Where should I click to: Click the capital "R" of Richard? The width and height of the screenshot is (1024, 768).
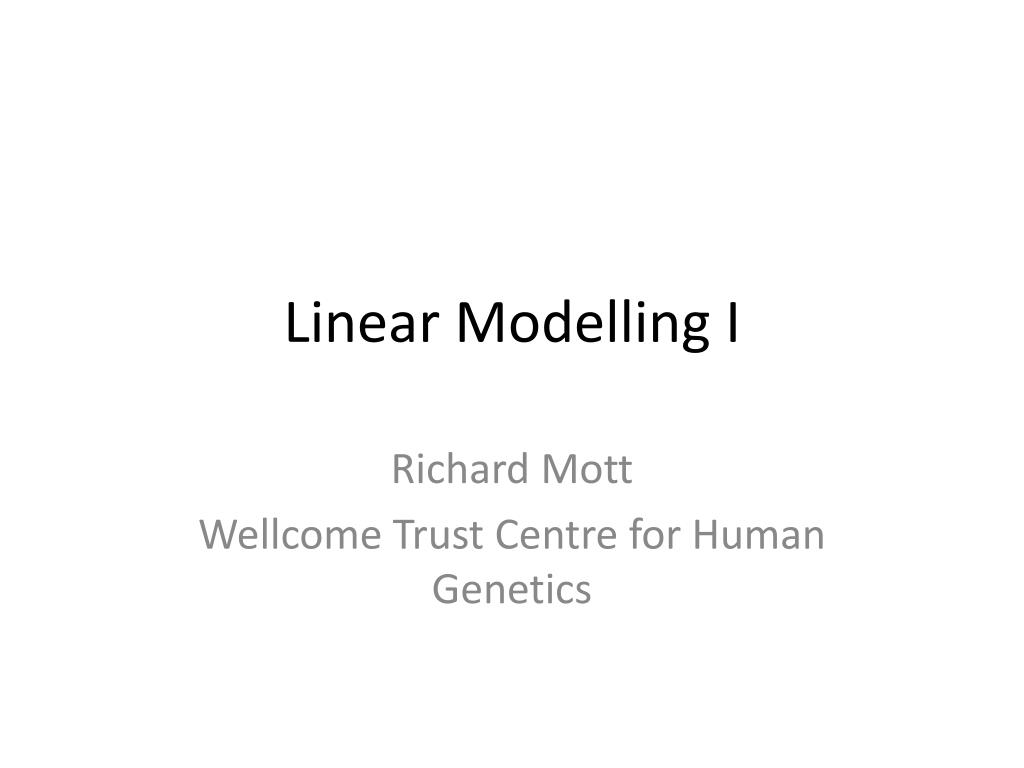pos(404,470)
